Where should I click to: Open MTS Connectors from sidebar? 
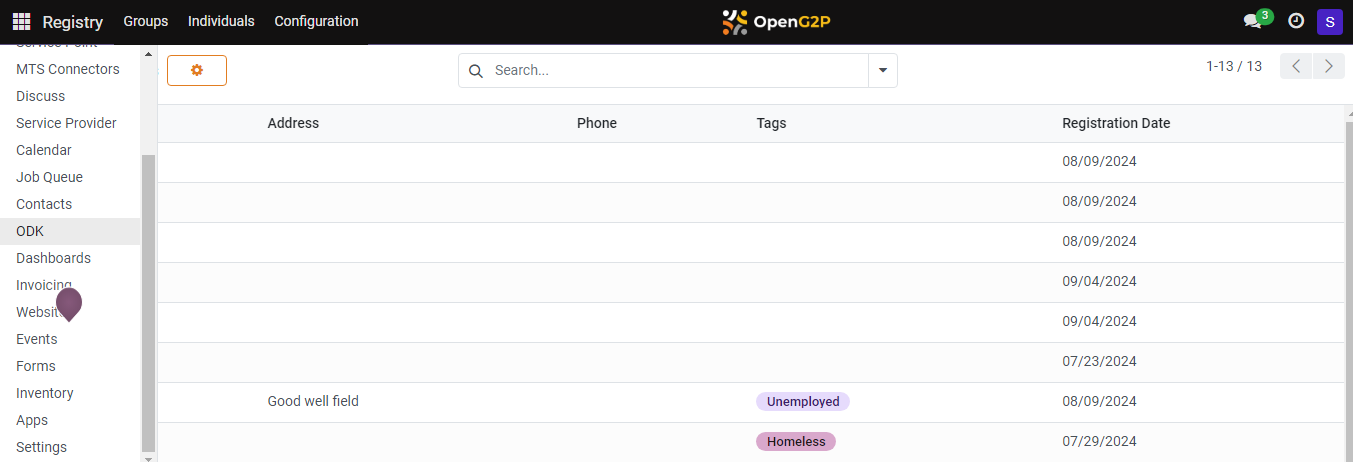coord(68,69)
